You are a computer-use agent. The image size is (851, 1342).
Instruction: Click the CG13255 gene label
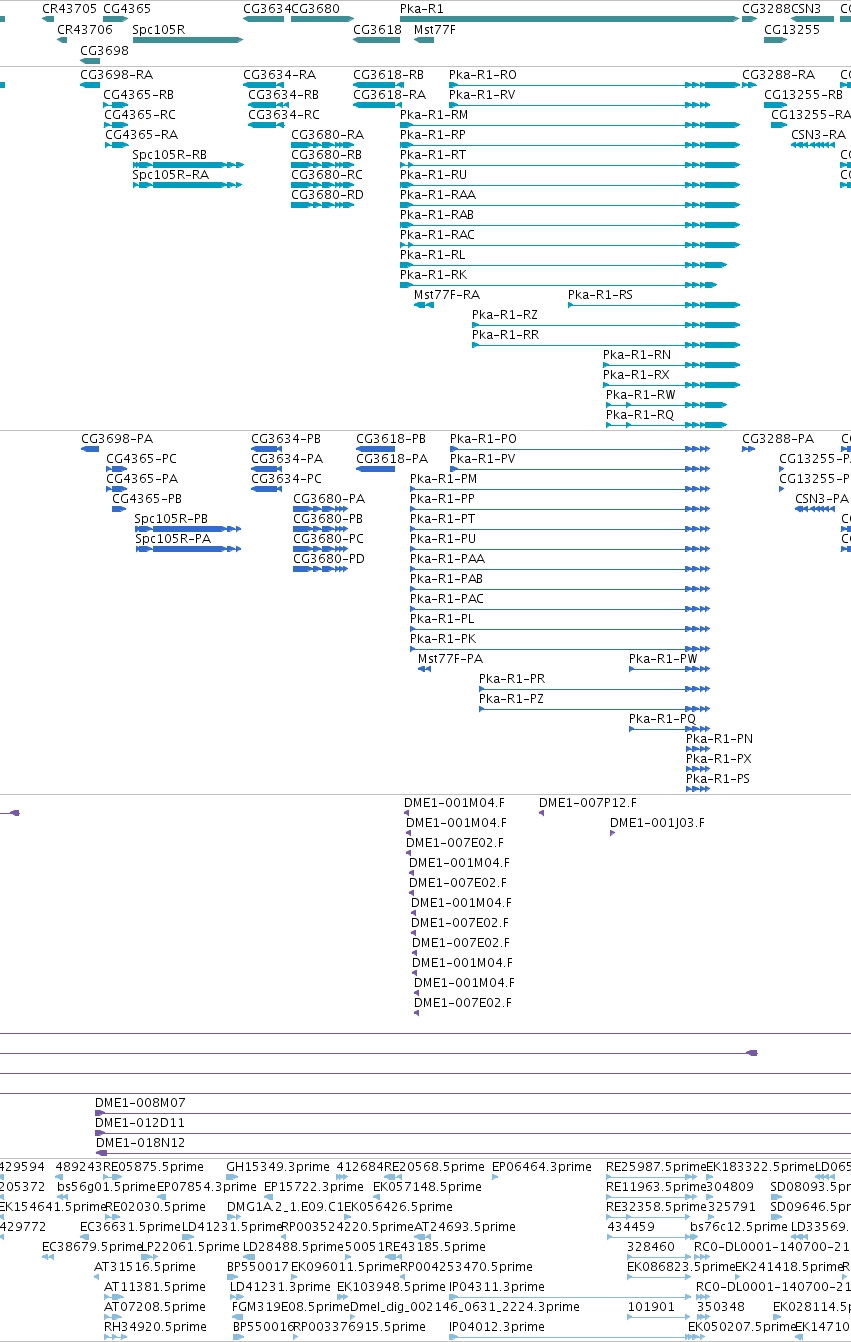point(792,30)
